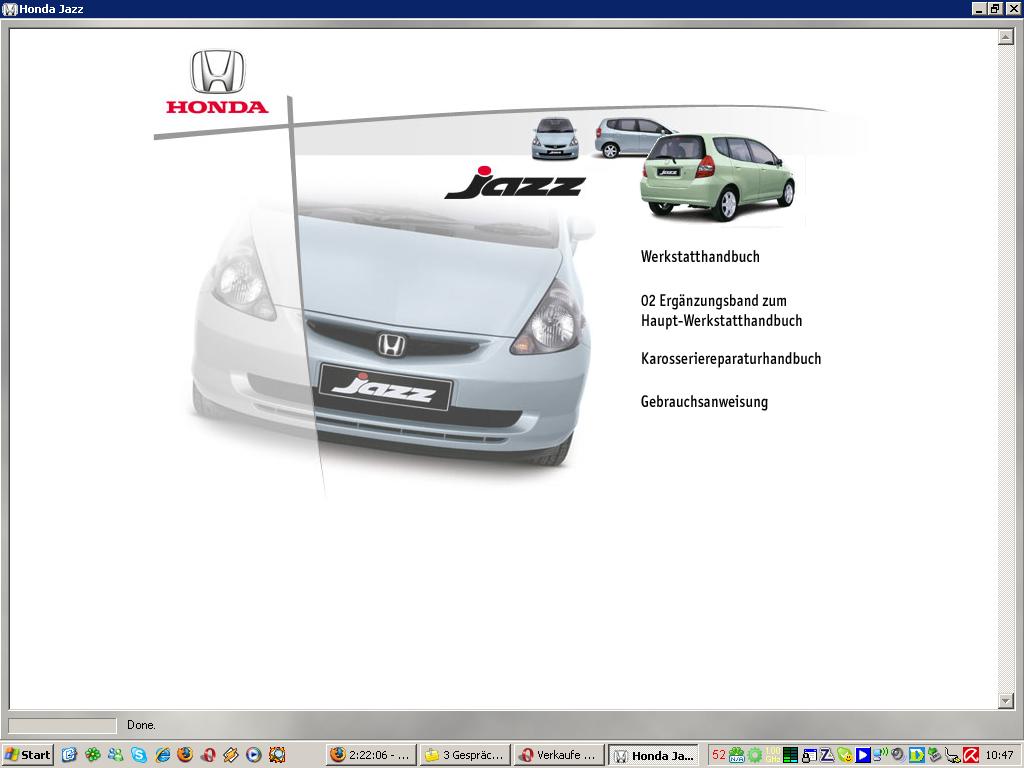Open the Werkstatthandbuch manual

(700, 257)
